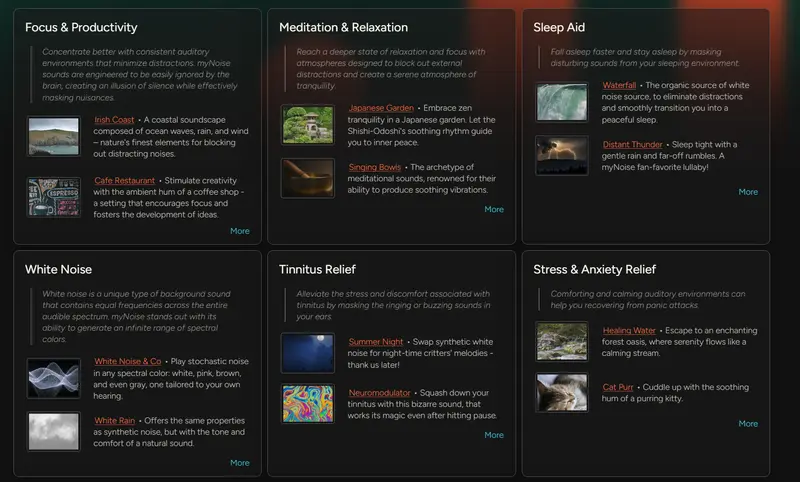Click the quote beginning 'Reach a deeper state'
This screenshot has width=800, height=482.
coord(391,69)
